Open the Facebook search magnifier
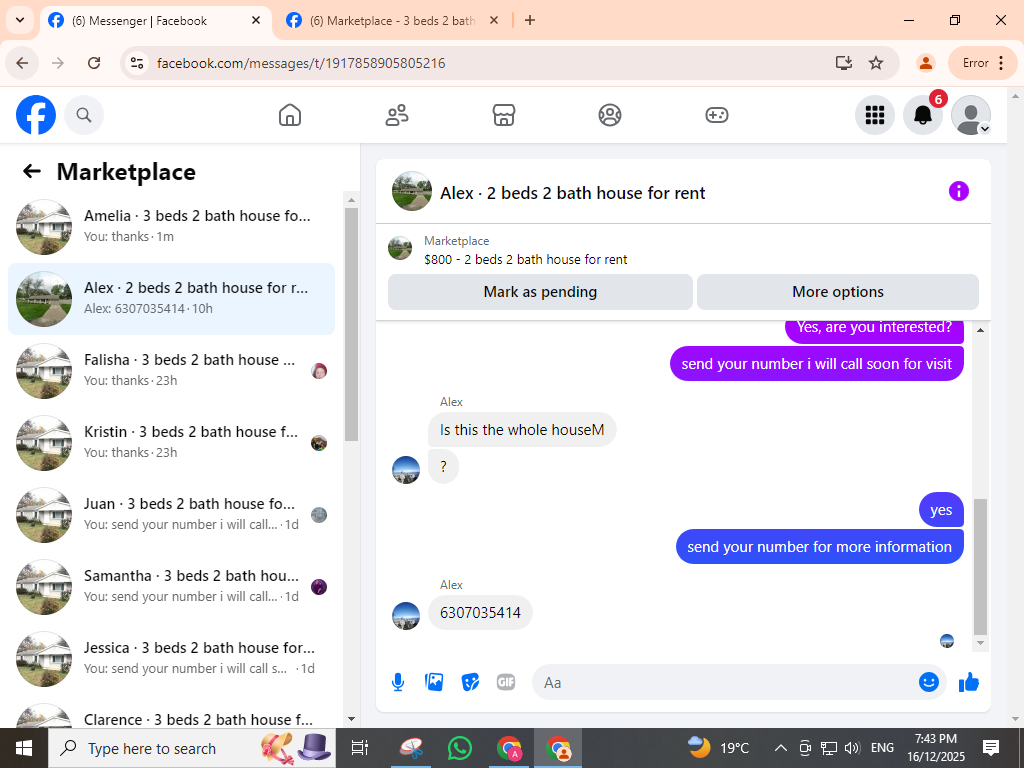This screenshot has height=768, width=1024. point(84,115)
